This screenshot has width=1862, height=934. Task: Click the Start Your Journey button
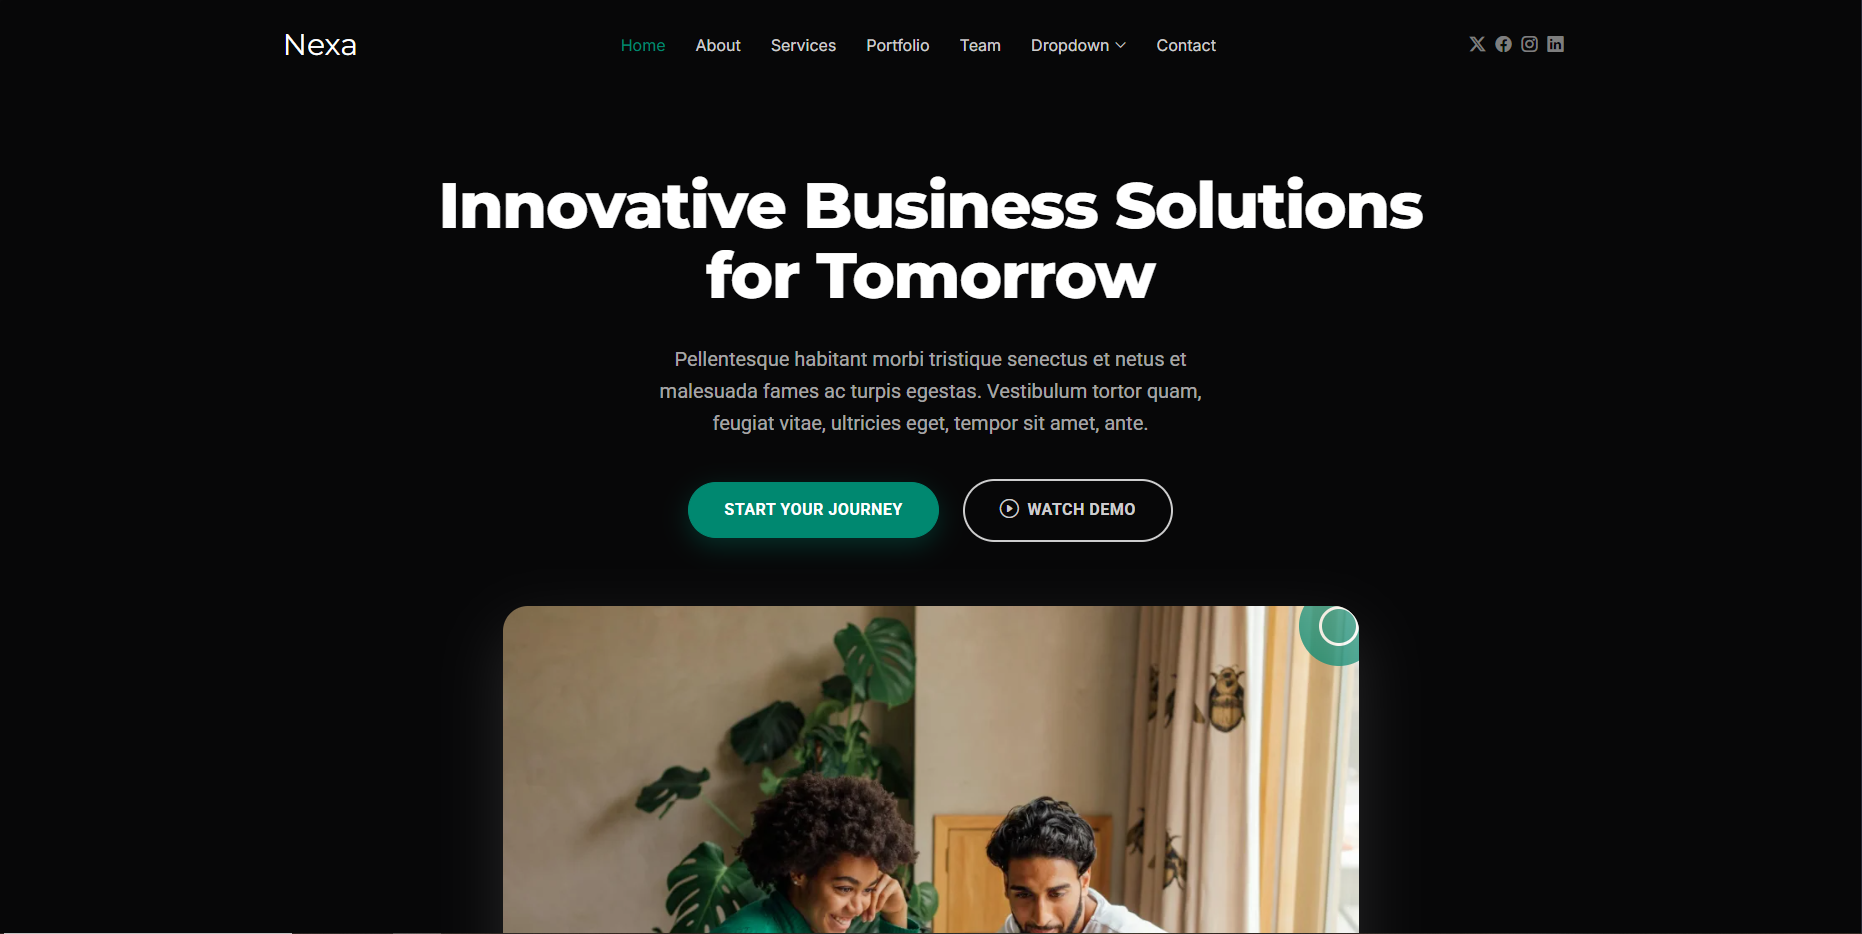[x=813, y=510]
